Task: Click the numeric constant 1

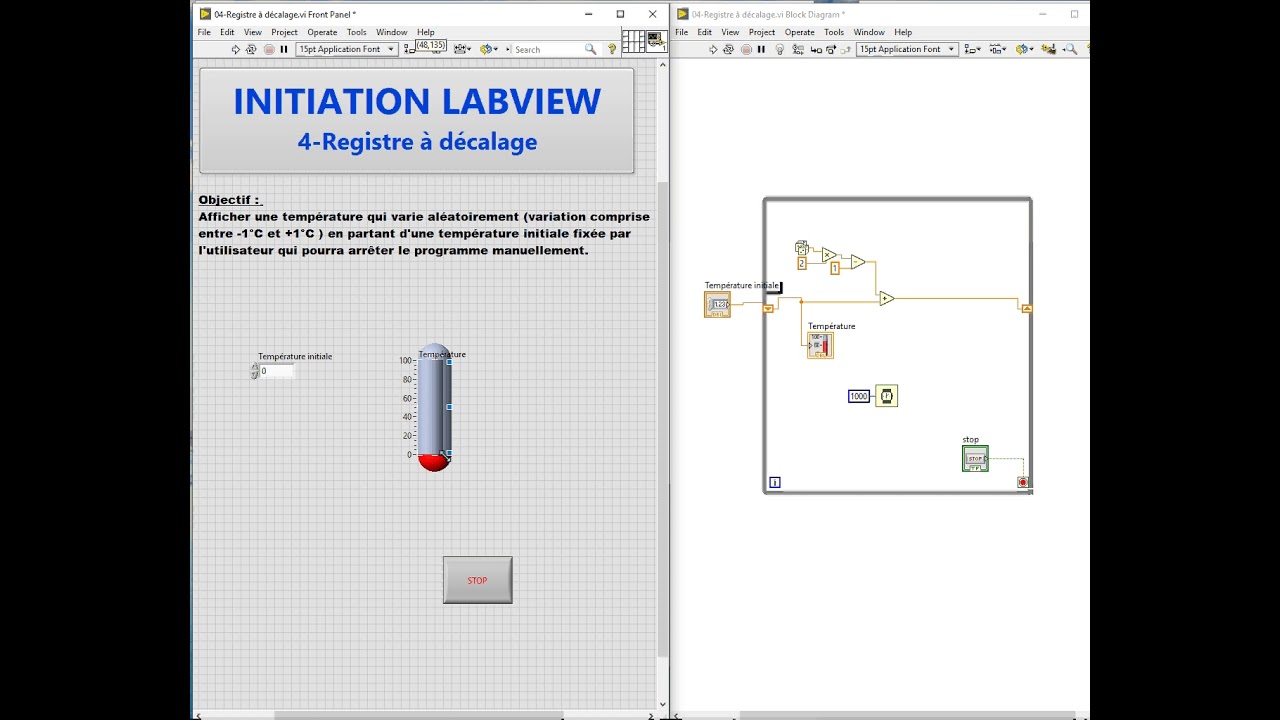Action: click(835, 269)
